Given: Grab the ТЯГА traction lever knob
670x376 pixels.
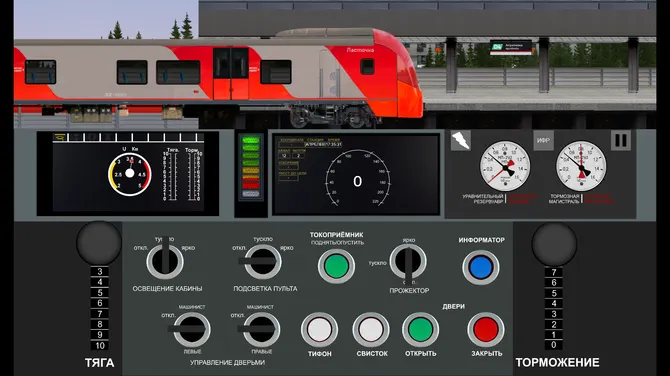Looking at the screenshot, I should [99, 243].
